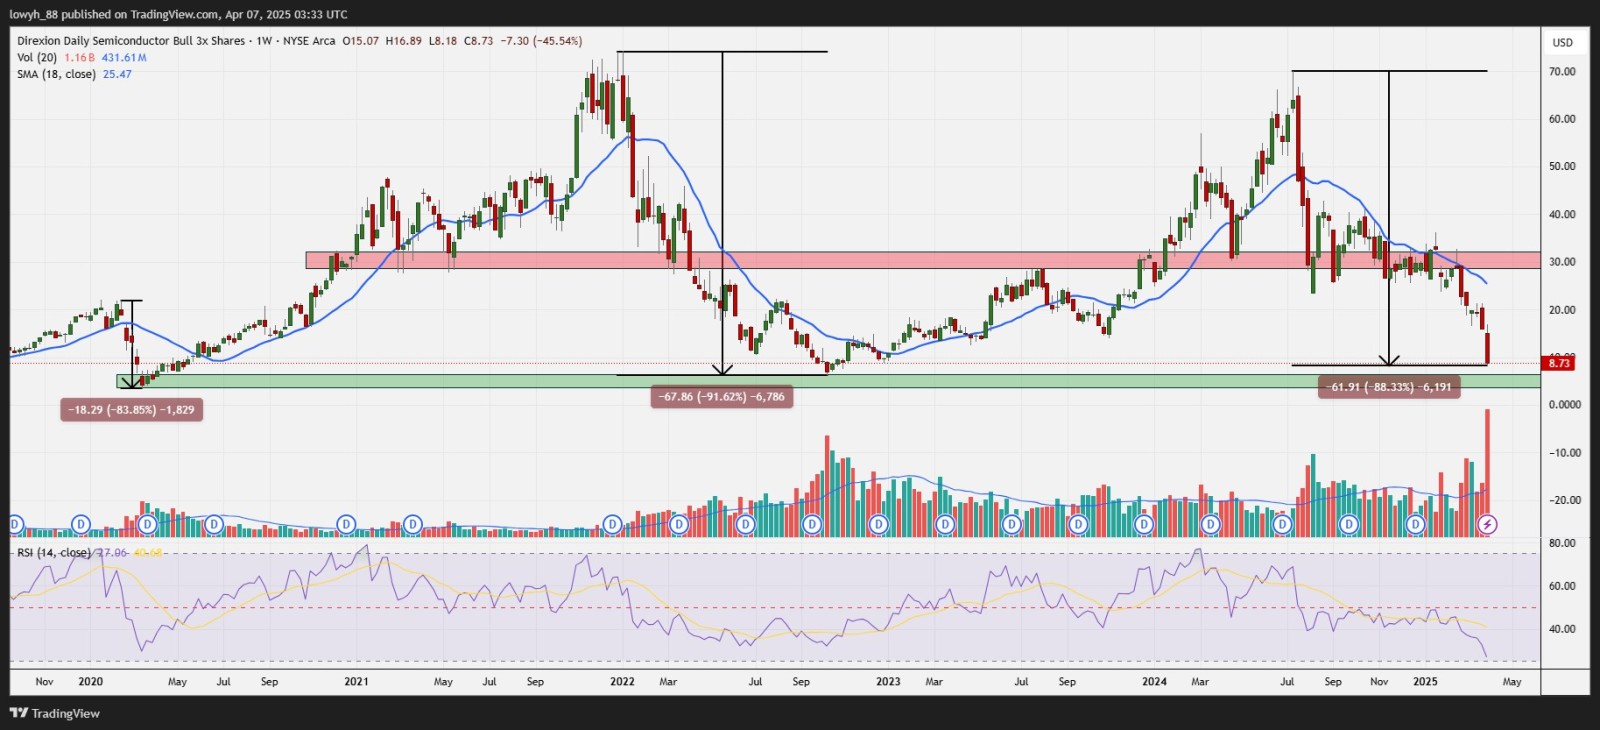This screenshot has width=1600, height=730.
Task: Click the red resistance zone rectangle near 30.00
Action: pos(923,260)
